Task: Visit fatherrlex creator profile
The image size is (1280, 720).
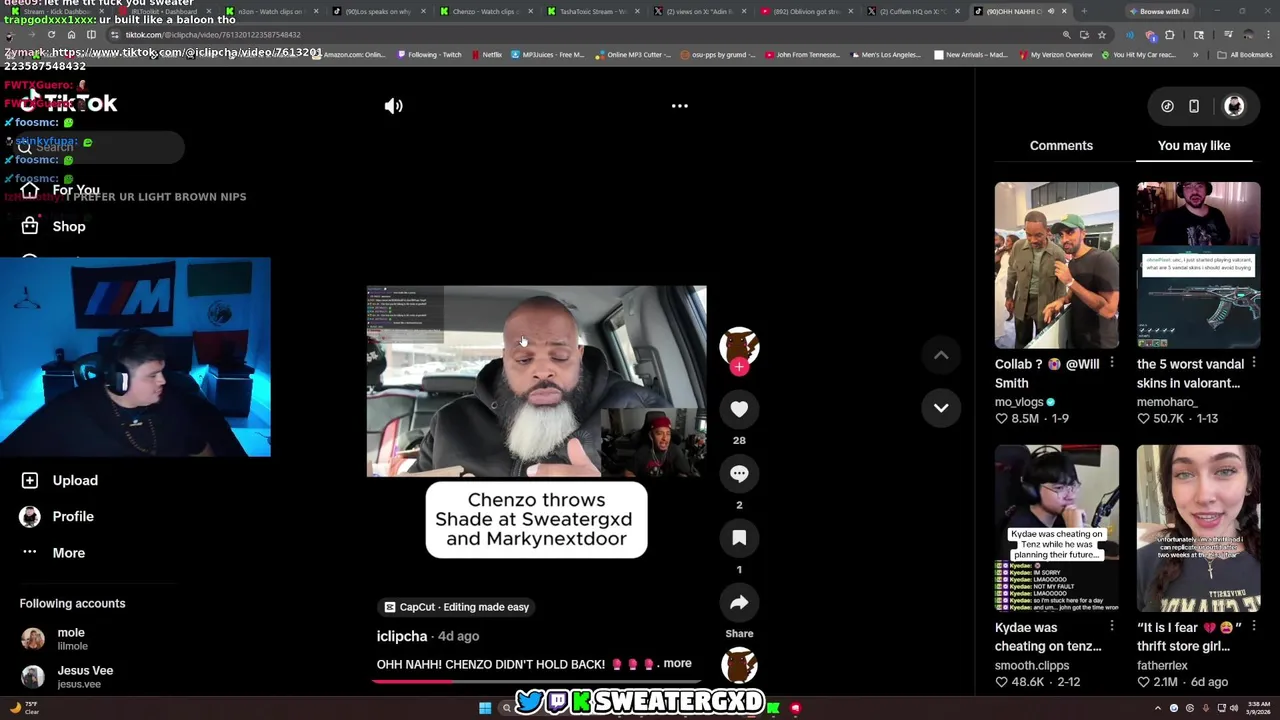Action: (x=1162, y=666)
